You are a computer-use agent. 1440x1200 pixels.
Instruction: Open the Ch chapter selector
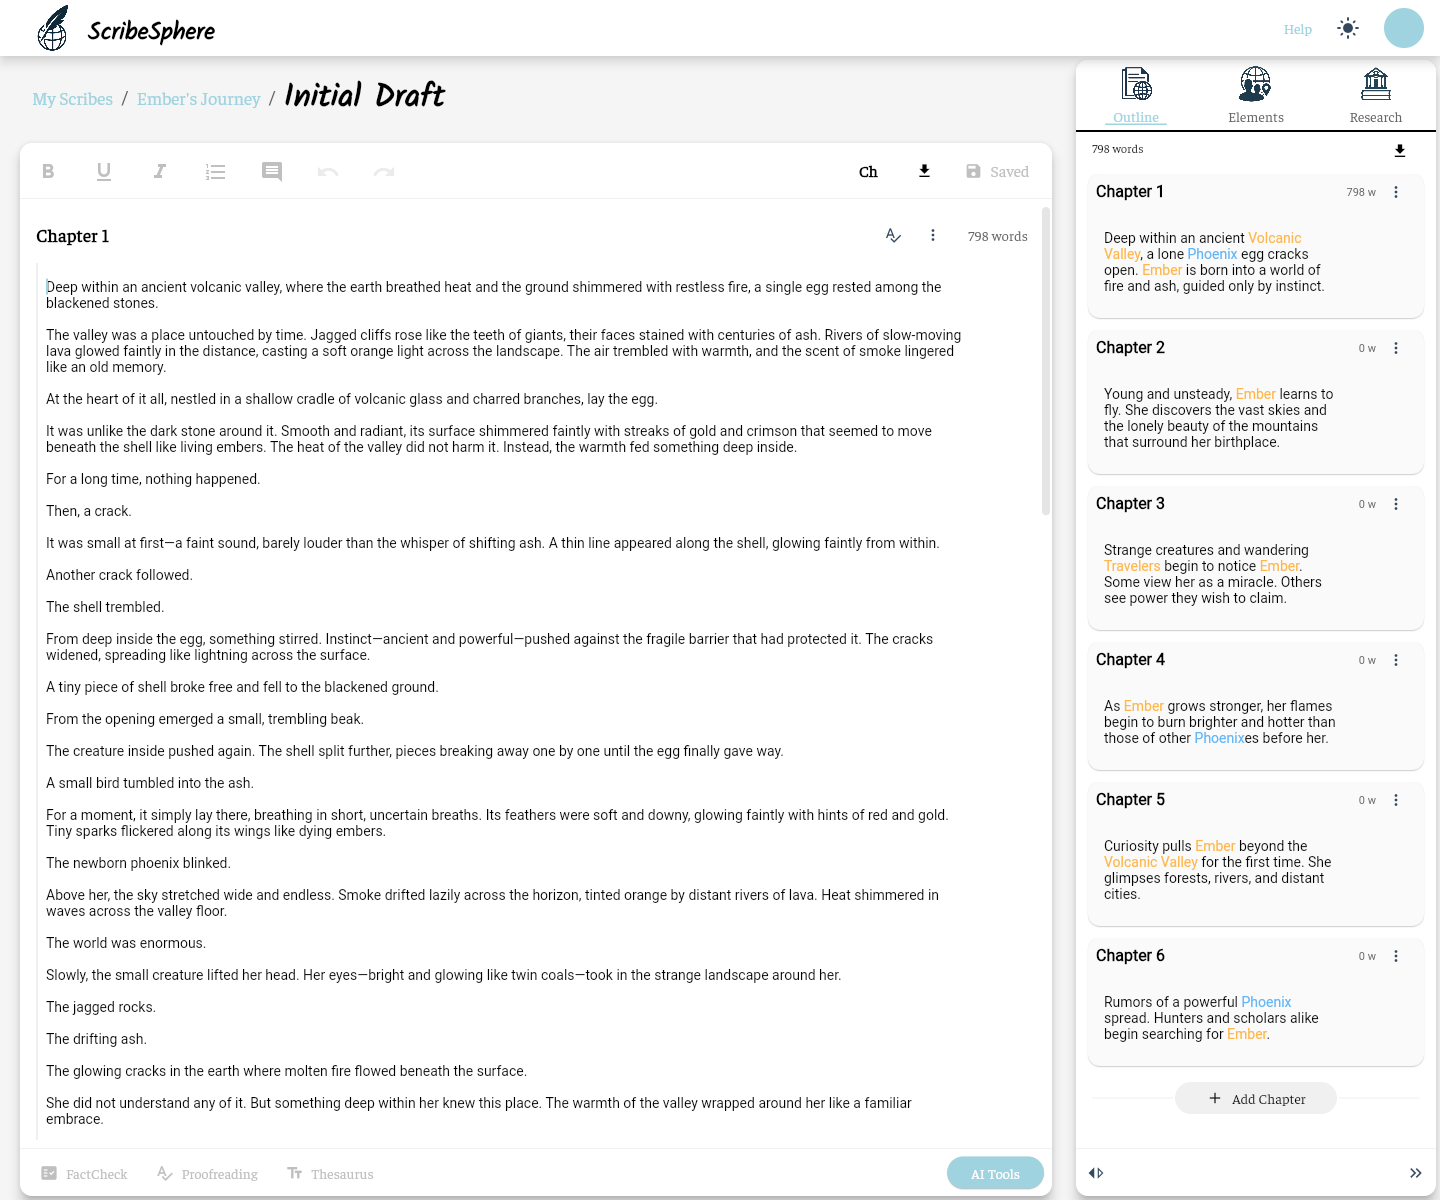click(x=868, y=172)
